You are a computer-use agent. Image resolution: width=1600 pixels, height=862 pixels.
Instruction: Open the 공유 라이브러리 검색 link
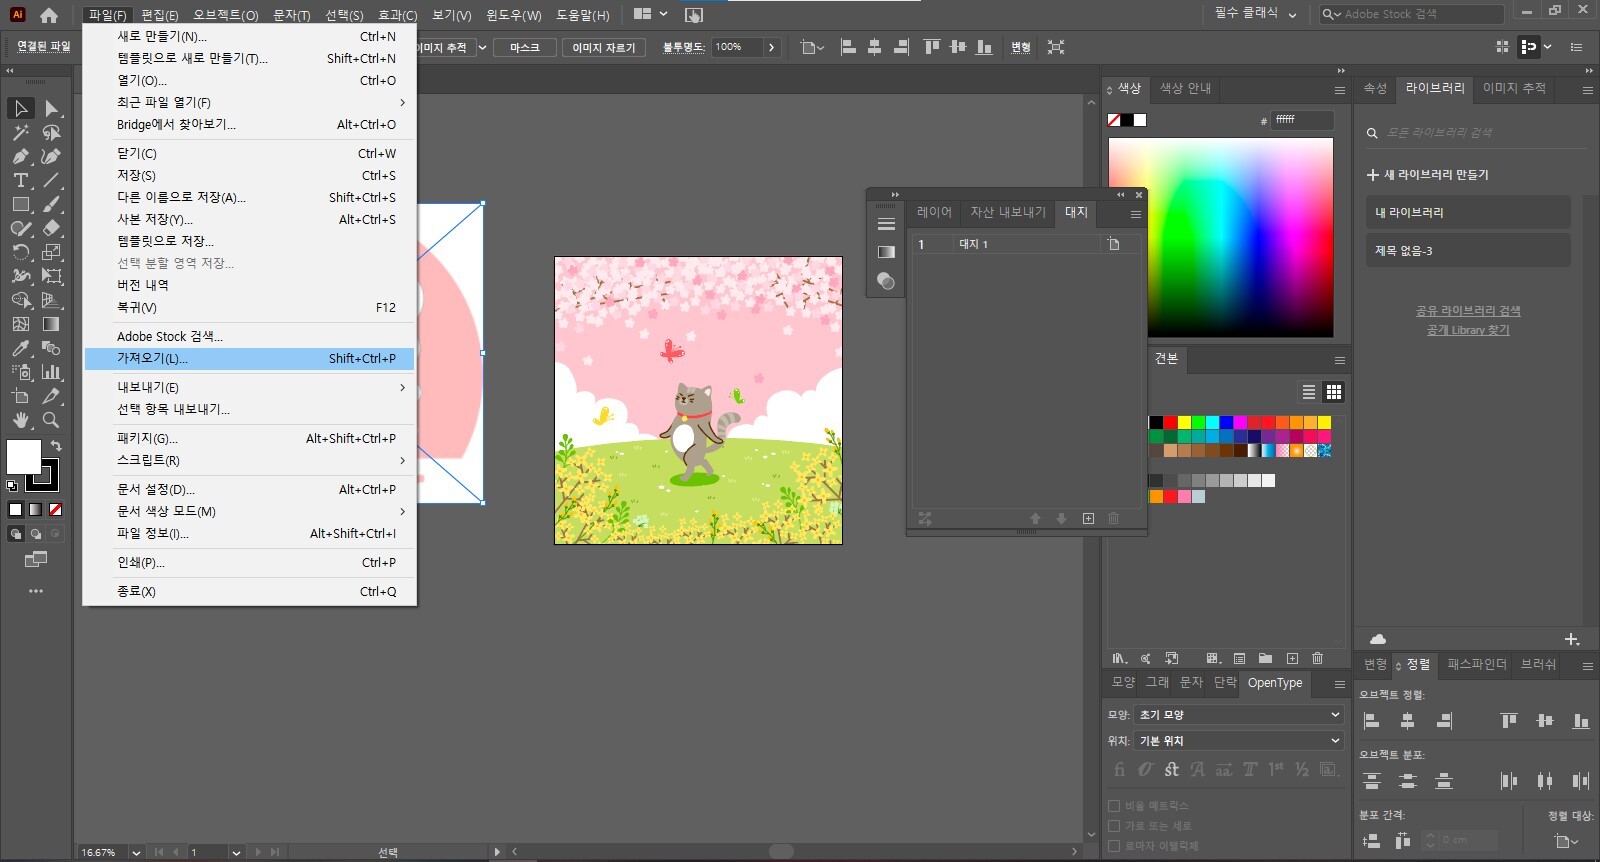[x=1467, y=311]
